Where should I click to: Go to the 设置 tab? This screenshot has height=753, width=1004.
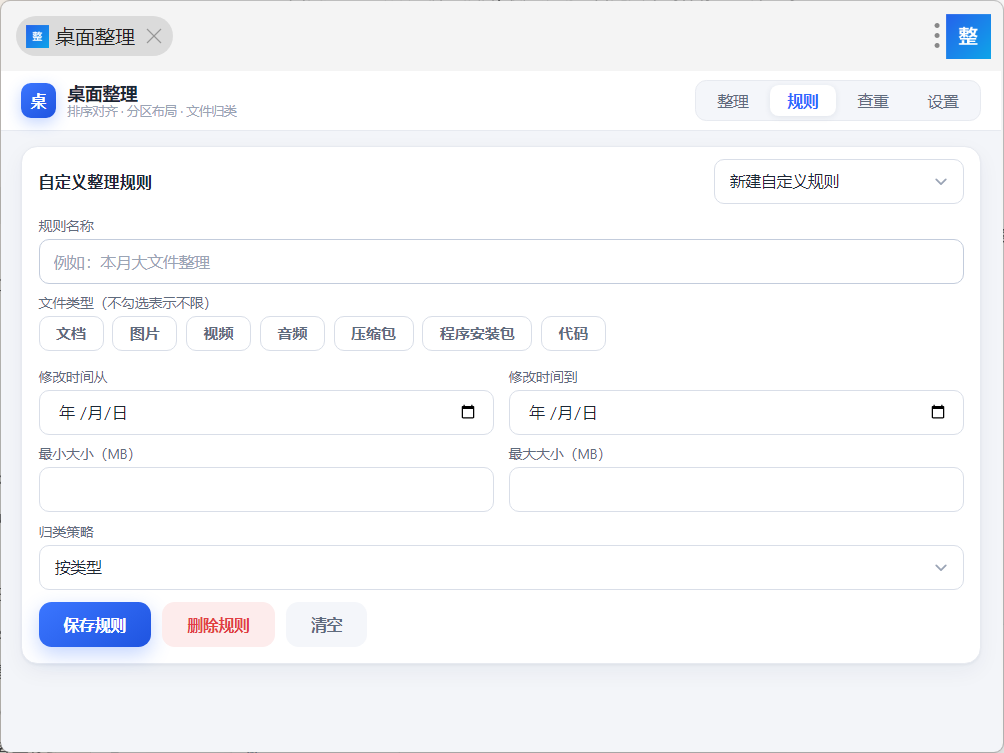tap(943, 101)
